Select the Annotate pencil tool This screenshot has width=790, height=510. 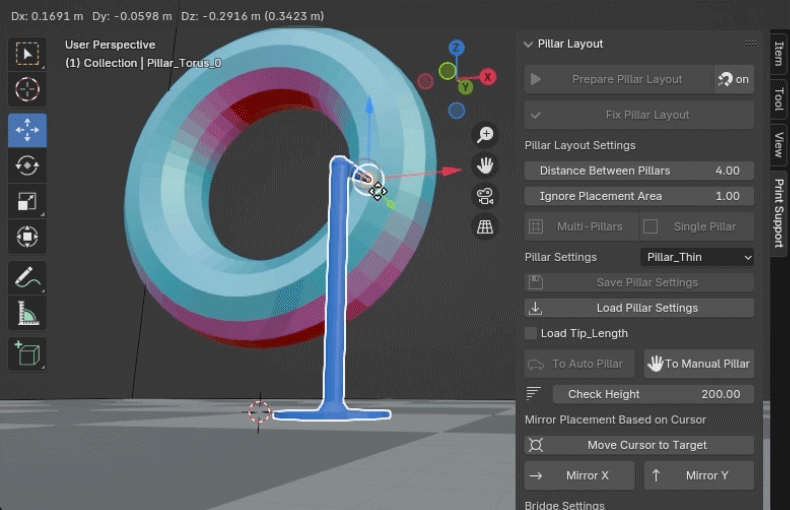(27, 278)
